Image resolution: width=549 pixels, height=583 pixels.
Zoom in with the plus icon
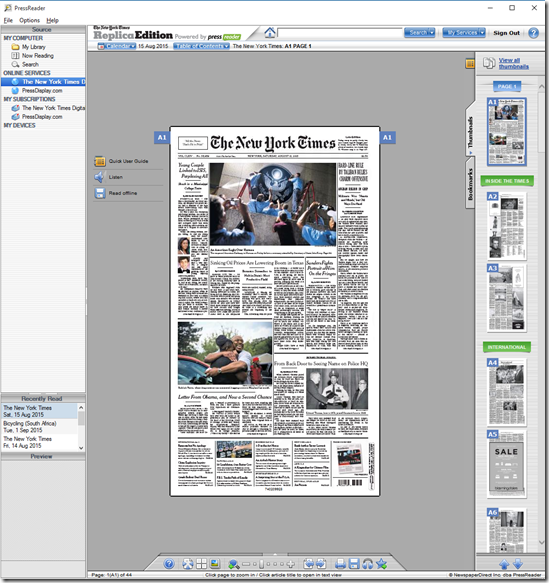(291, 564)
